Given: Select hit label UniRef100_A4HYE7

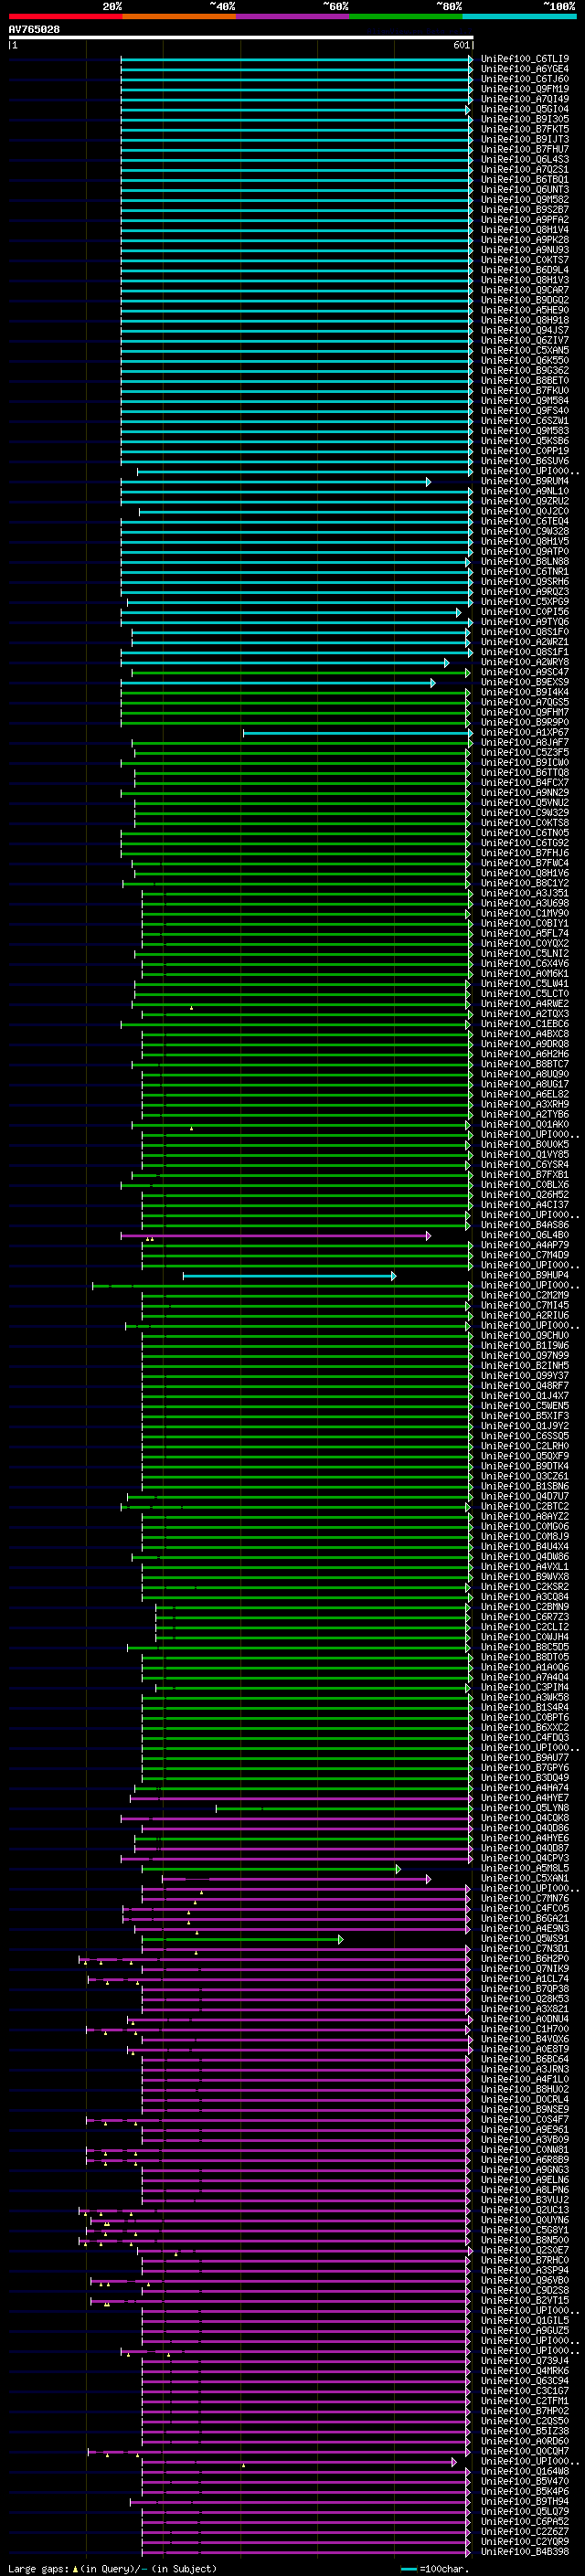Looking at the screenshot, I should click(x=524, y=1798).
